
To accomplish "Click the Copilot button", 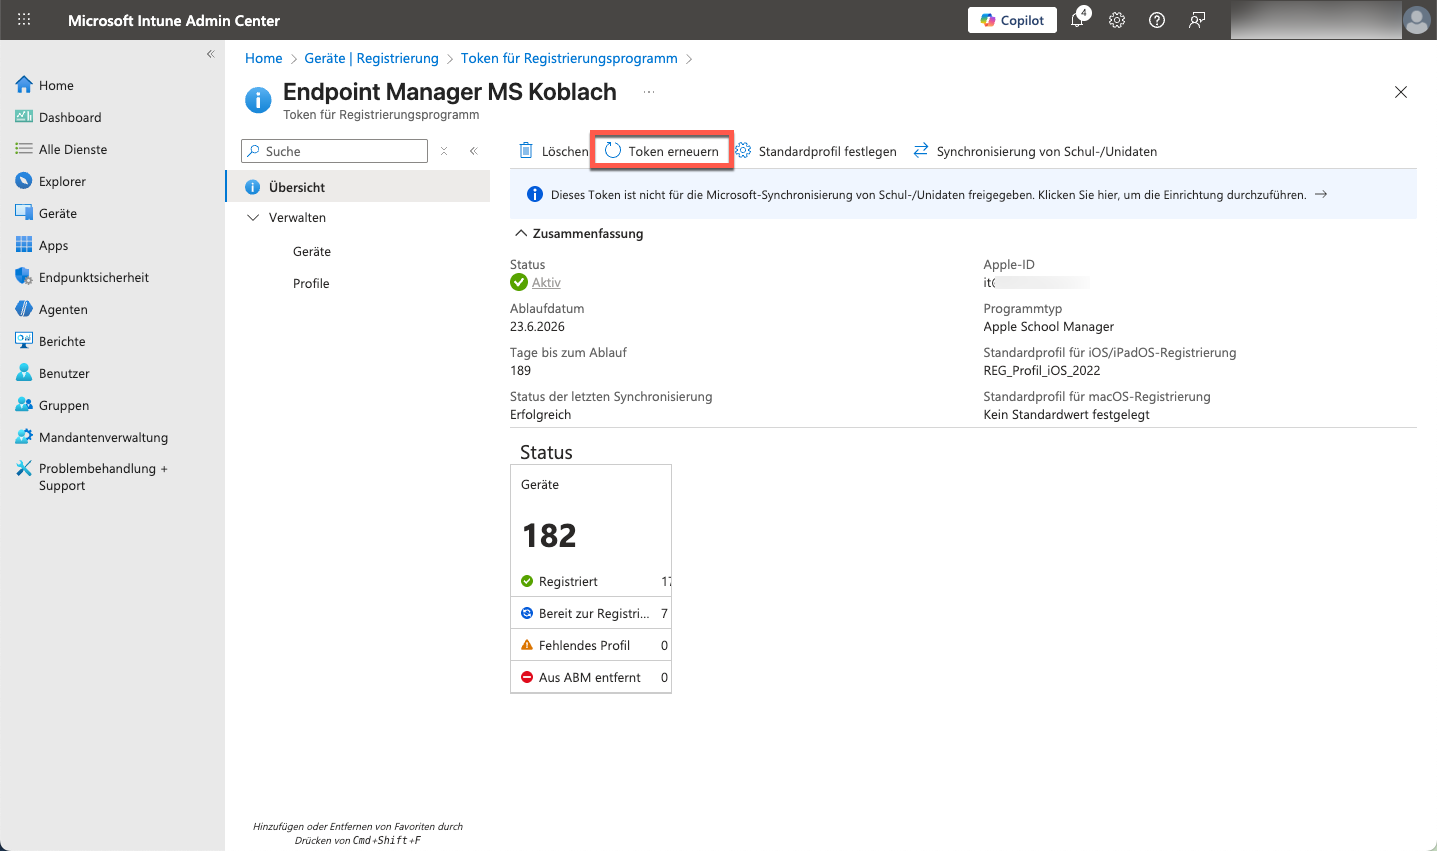I will coord(1012,20).
